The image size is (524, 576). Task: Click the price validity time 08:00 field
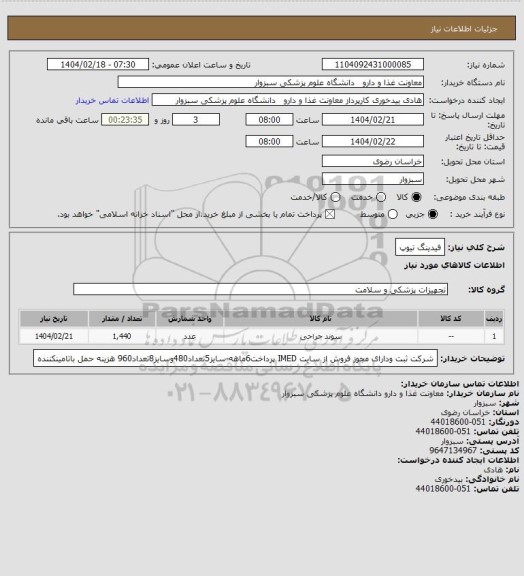(x=269, y=141)
